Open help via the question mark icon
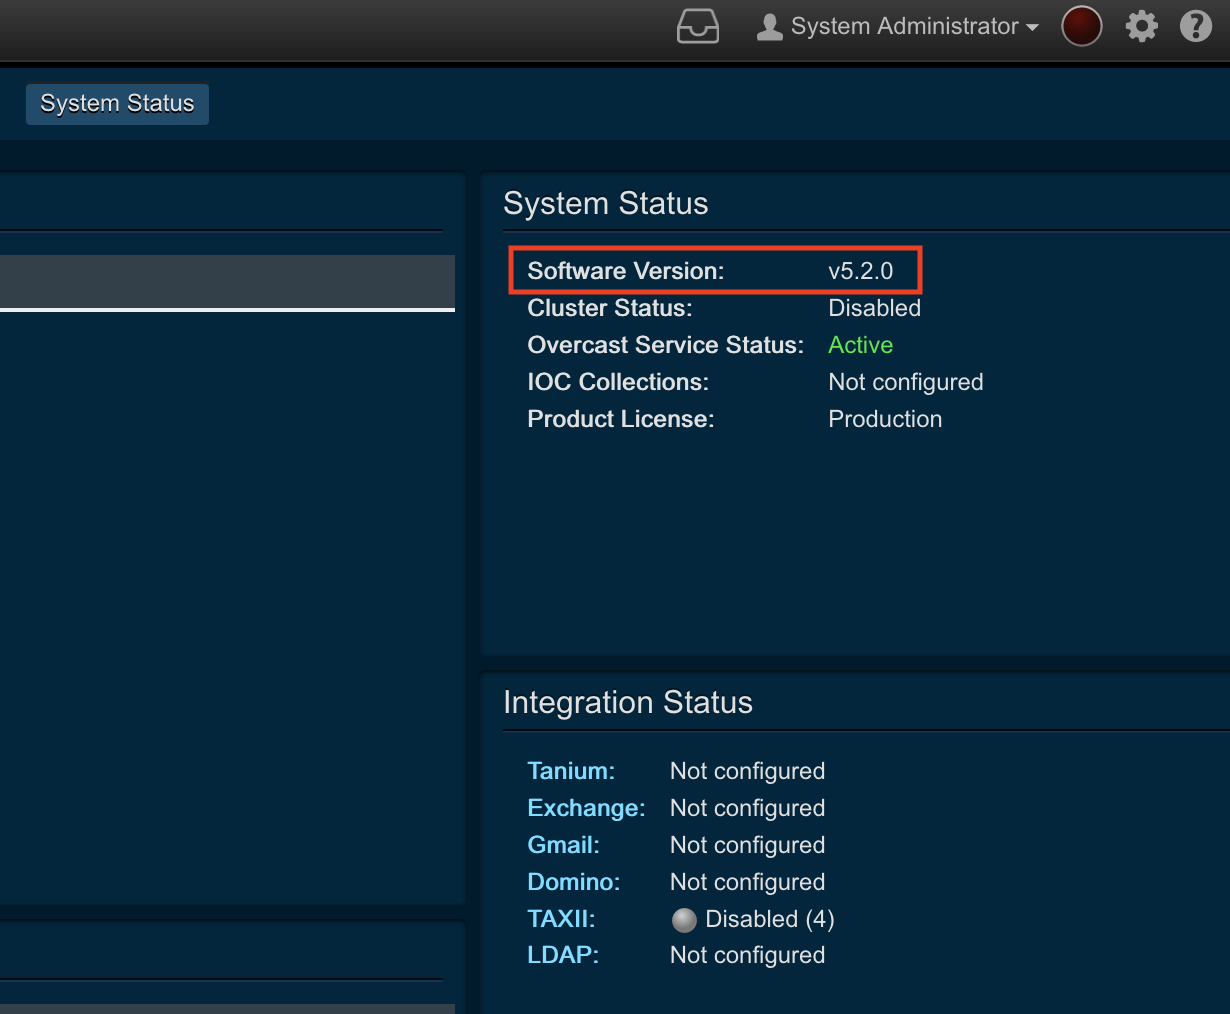 pos(1195,26)
